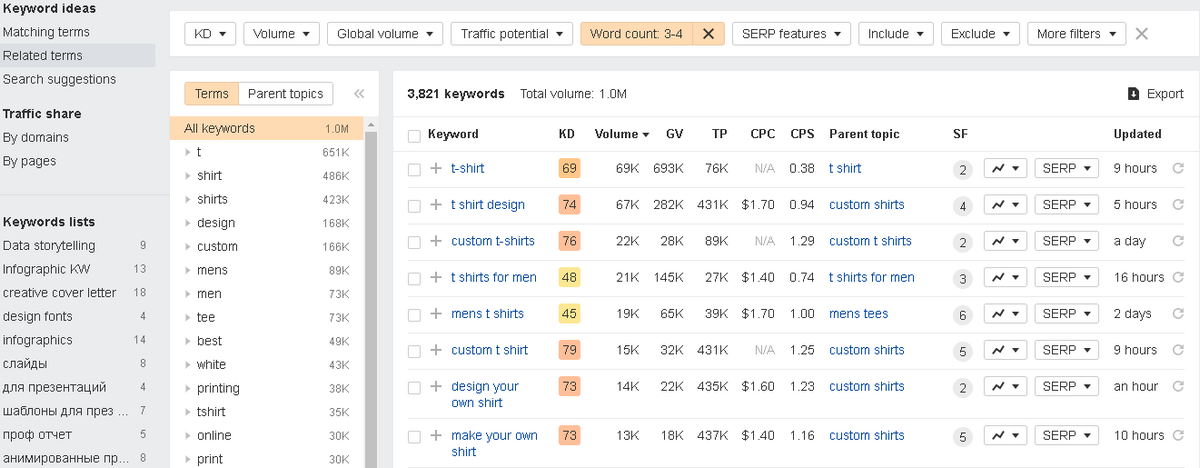This screenshot has width=1200, height=468.
Task: Open the KD filter dropdown
Action: coord(210,34)
